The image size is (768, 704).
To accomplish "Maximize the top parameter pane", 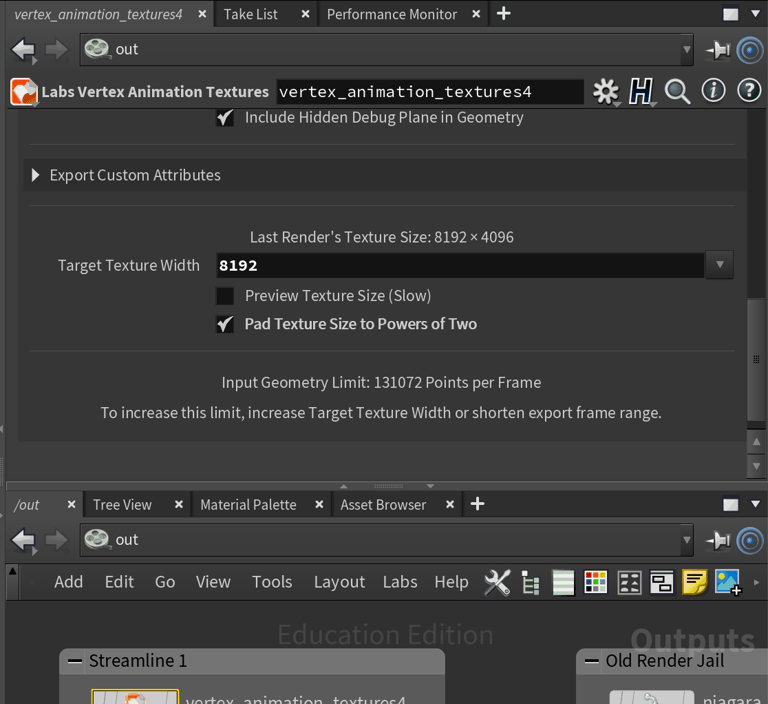I will [x=730, y=14].
